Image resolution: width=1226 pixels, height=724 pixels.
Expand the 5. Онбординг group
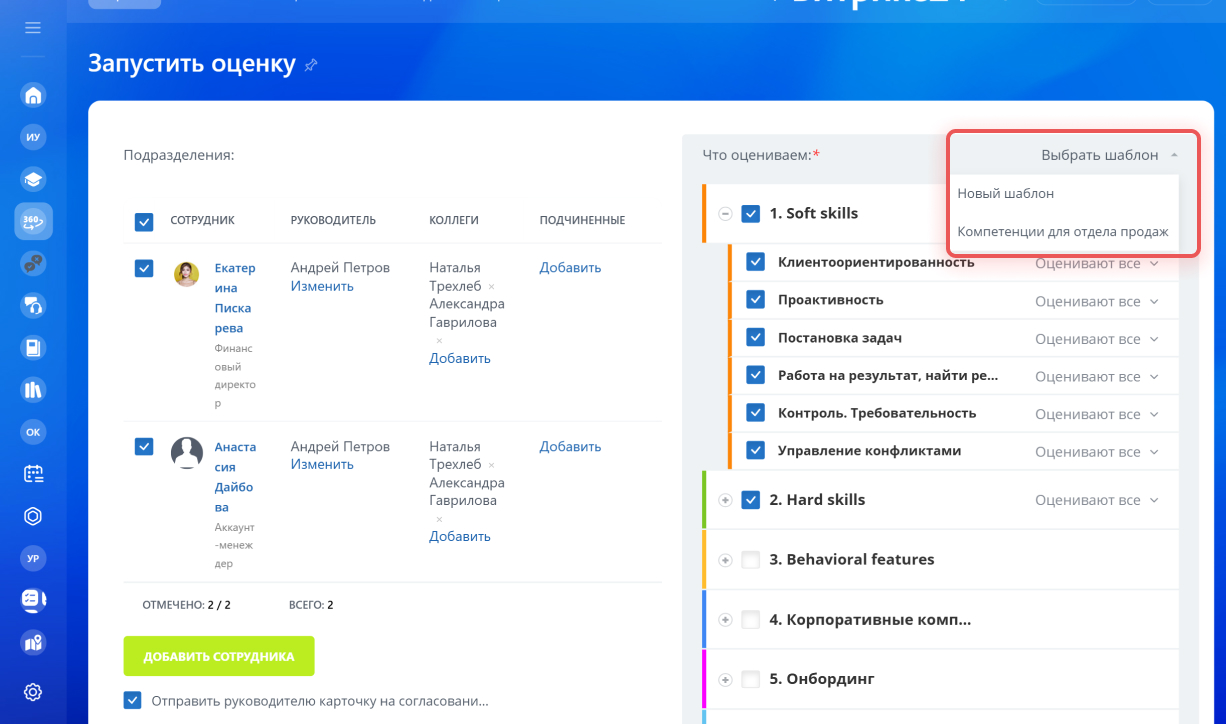[x=725, y=679]
